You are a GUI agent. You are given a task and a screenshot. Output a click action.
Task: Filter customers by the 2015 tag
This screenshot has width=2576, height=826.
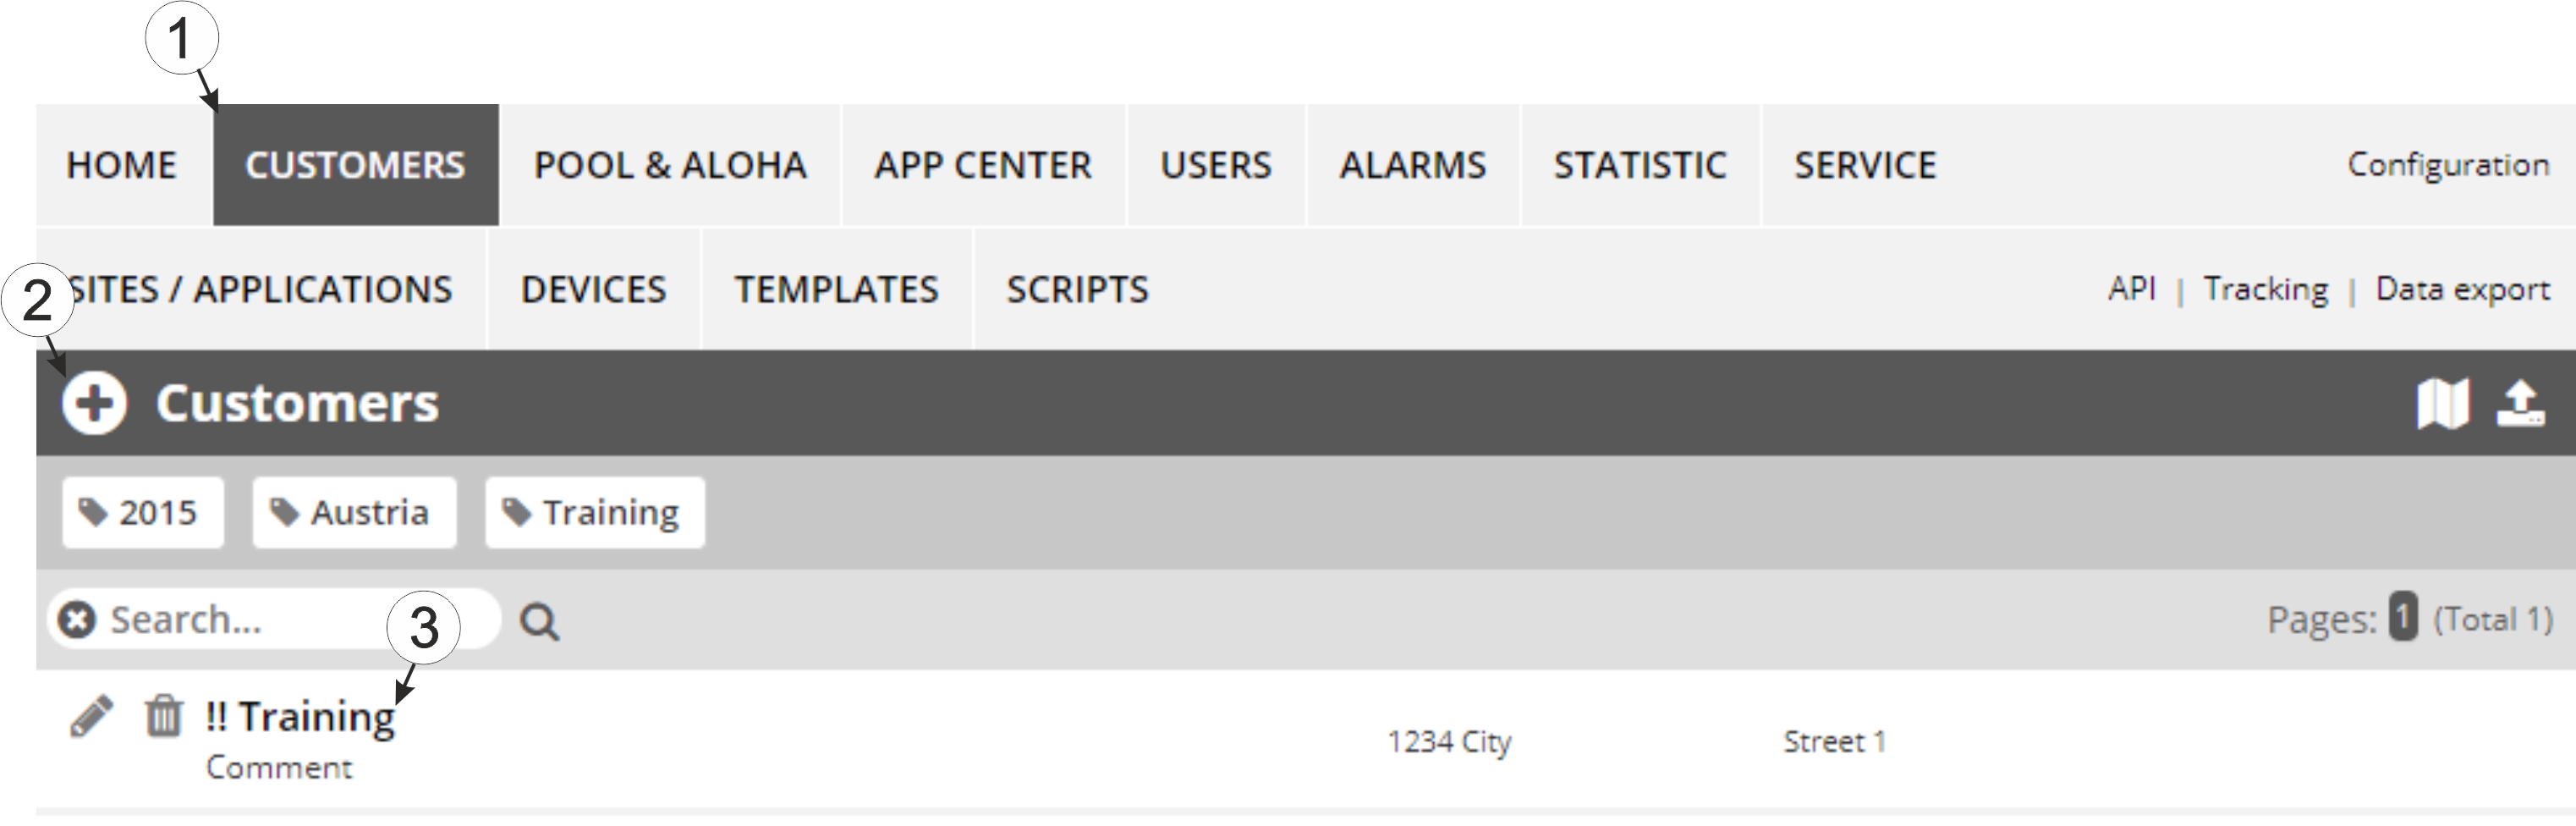(142, 513)
